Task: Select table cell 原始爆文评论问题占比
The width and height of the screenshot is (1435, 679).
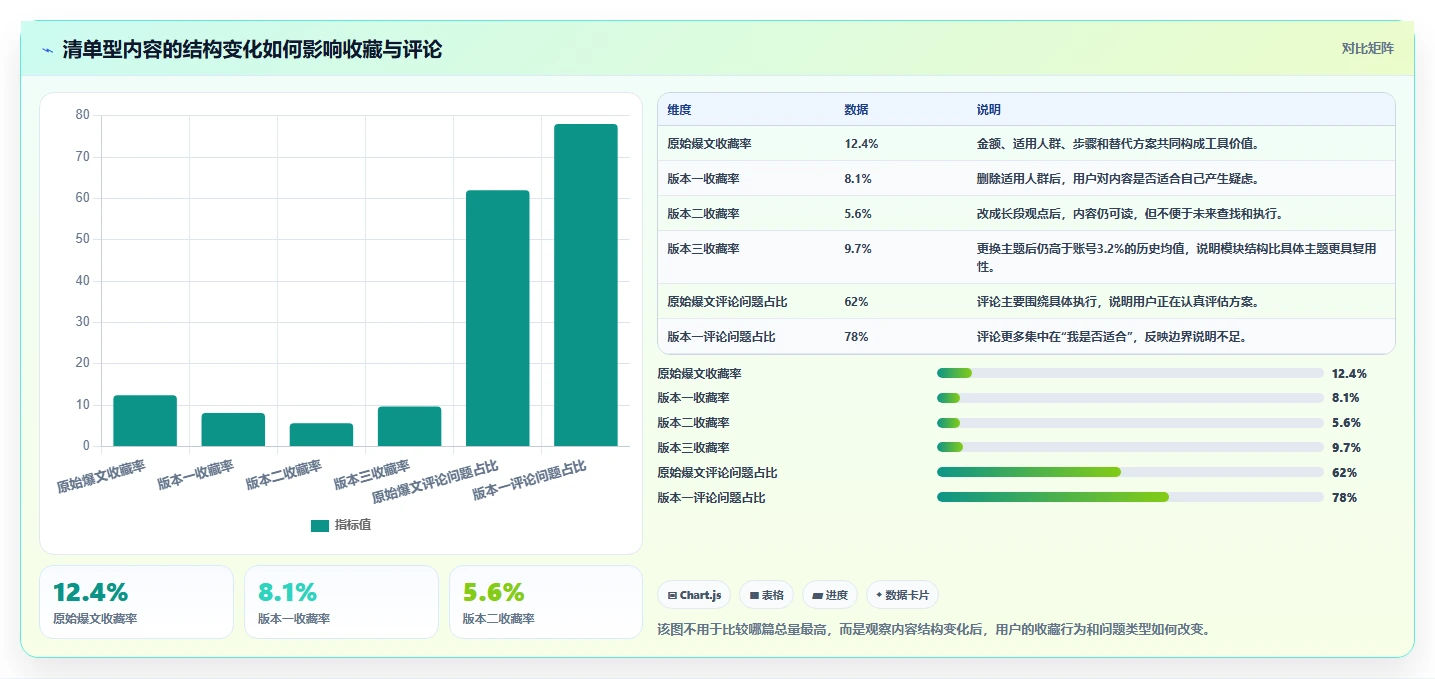Action: click(728, 302)
